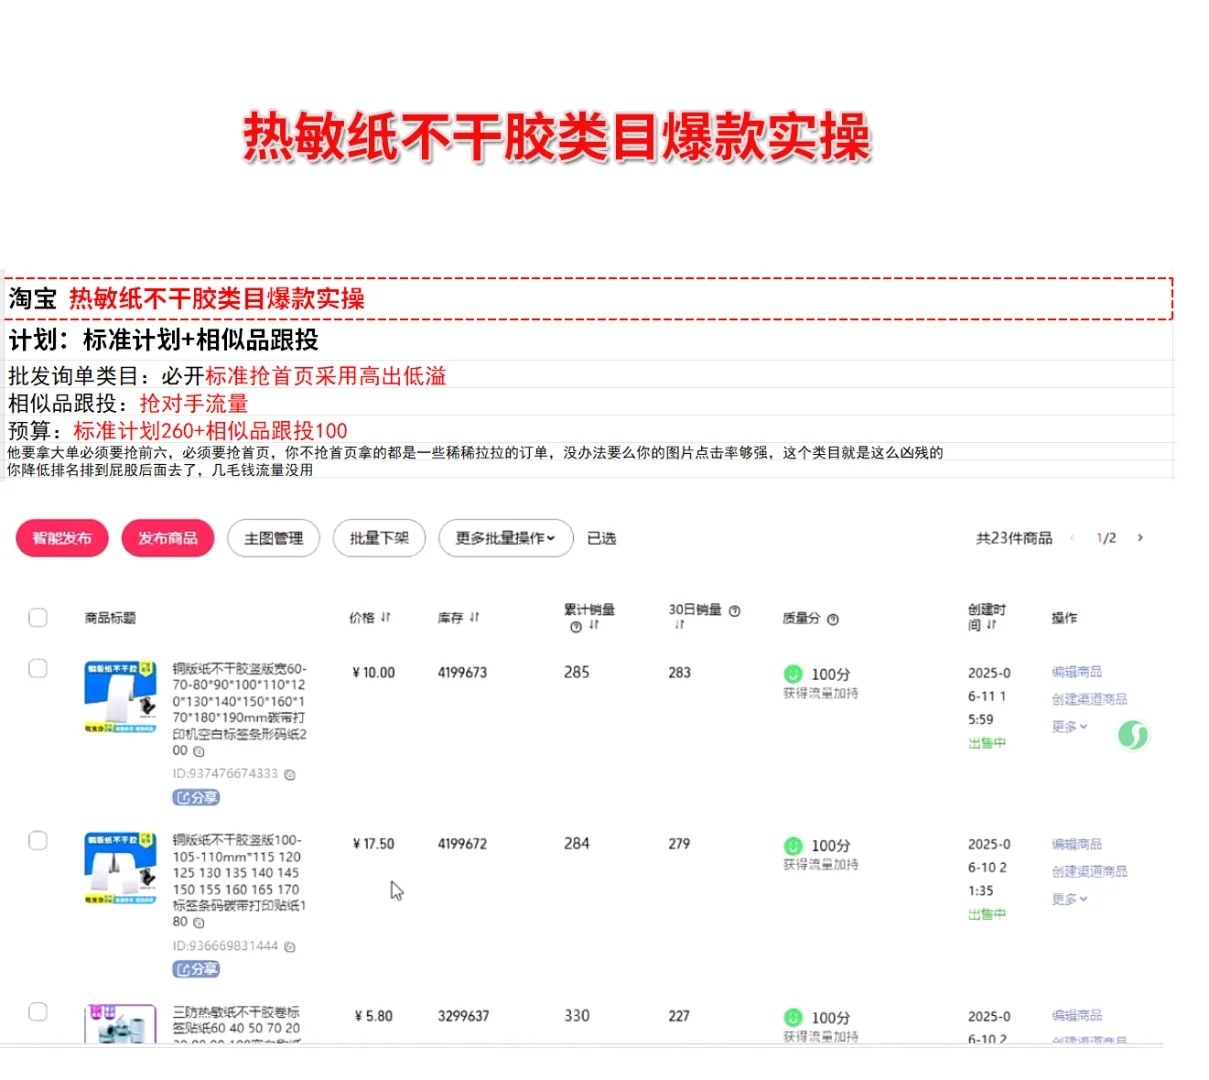Click cumulative sales value 330

coord(577,1016)
